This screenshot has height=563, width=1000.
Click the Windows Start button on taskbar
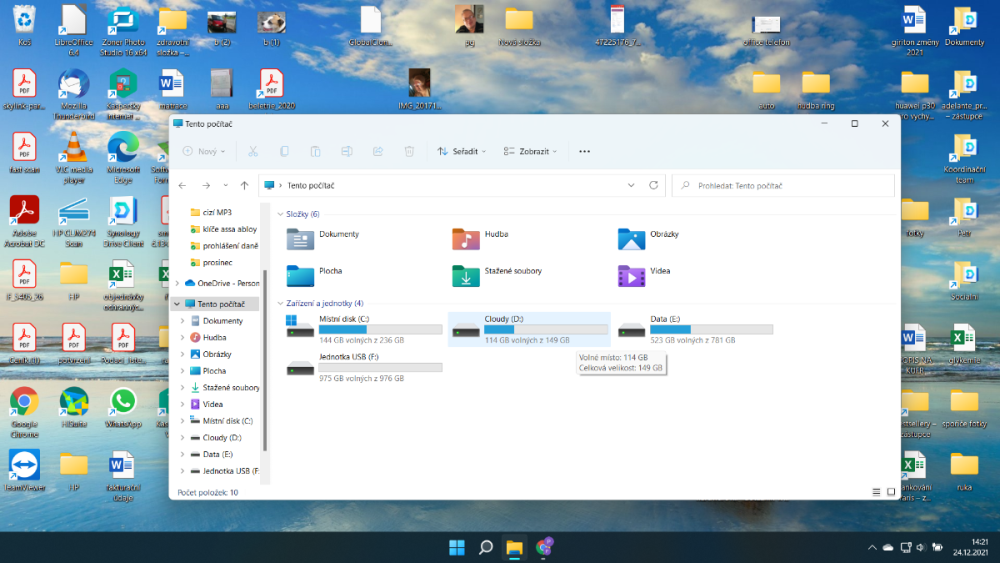[x=457, y=547]
